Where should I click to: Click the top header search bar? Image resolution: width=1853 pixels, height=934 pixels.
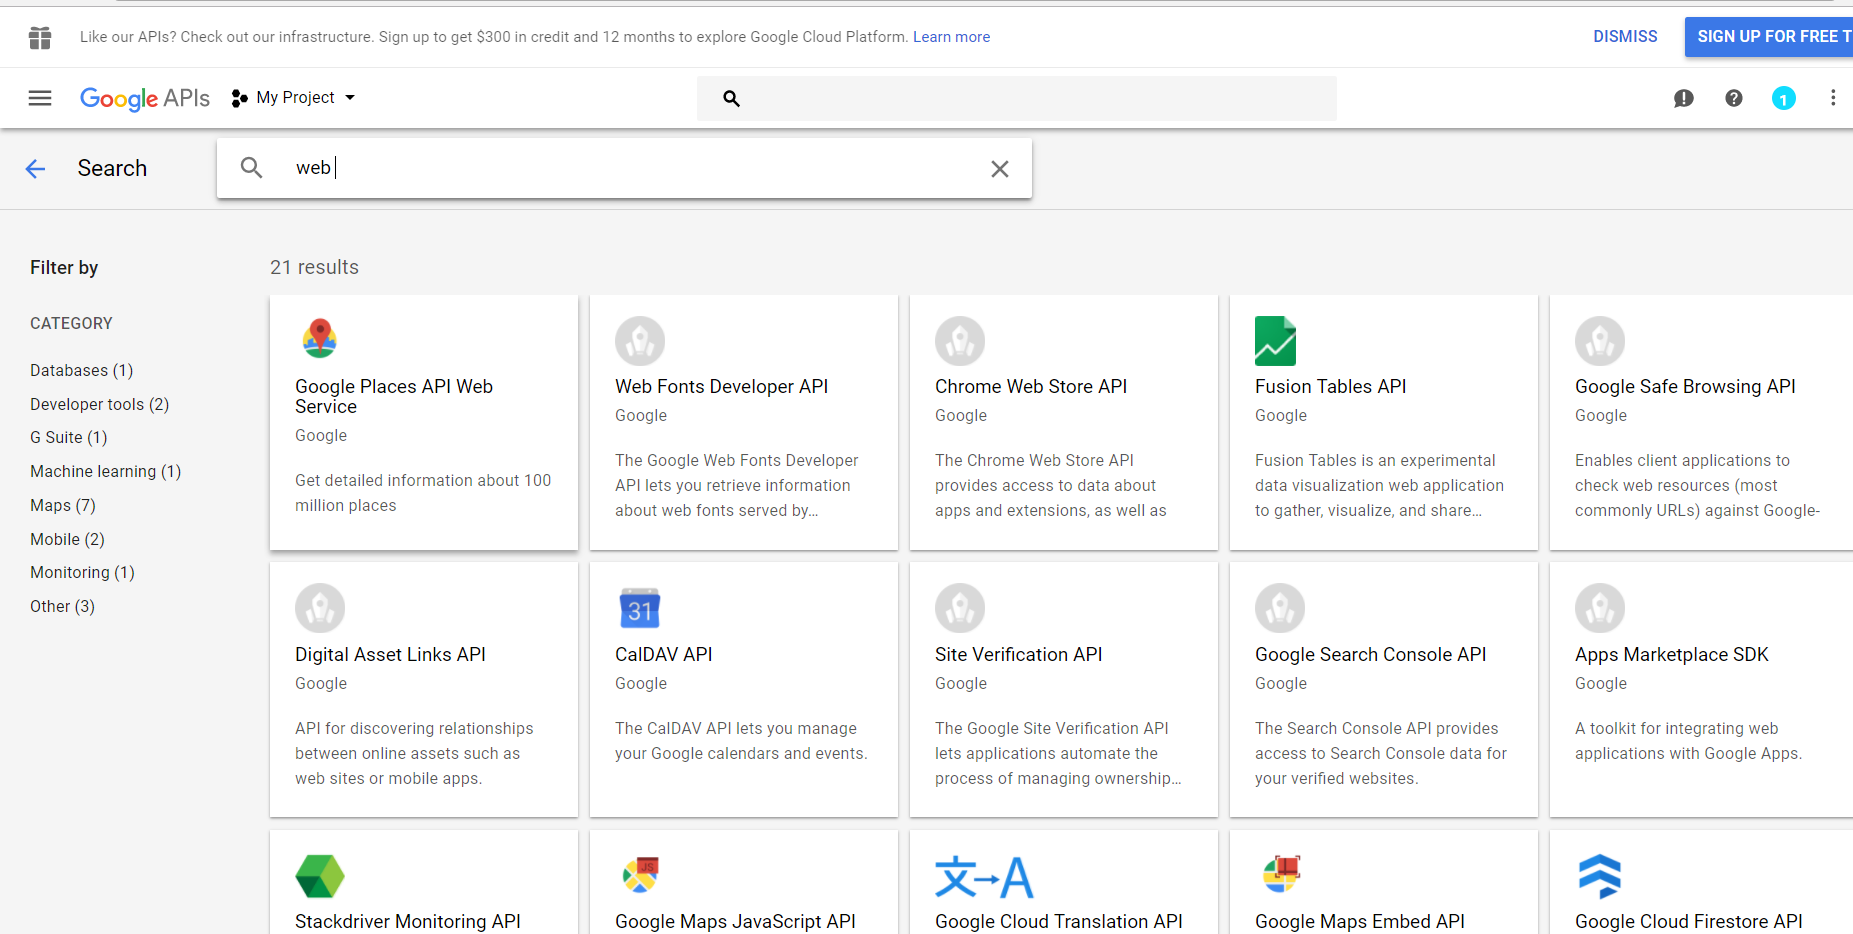pos(1030,98)
